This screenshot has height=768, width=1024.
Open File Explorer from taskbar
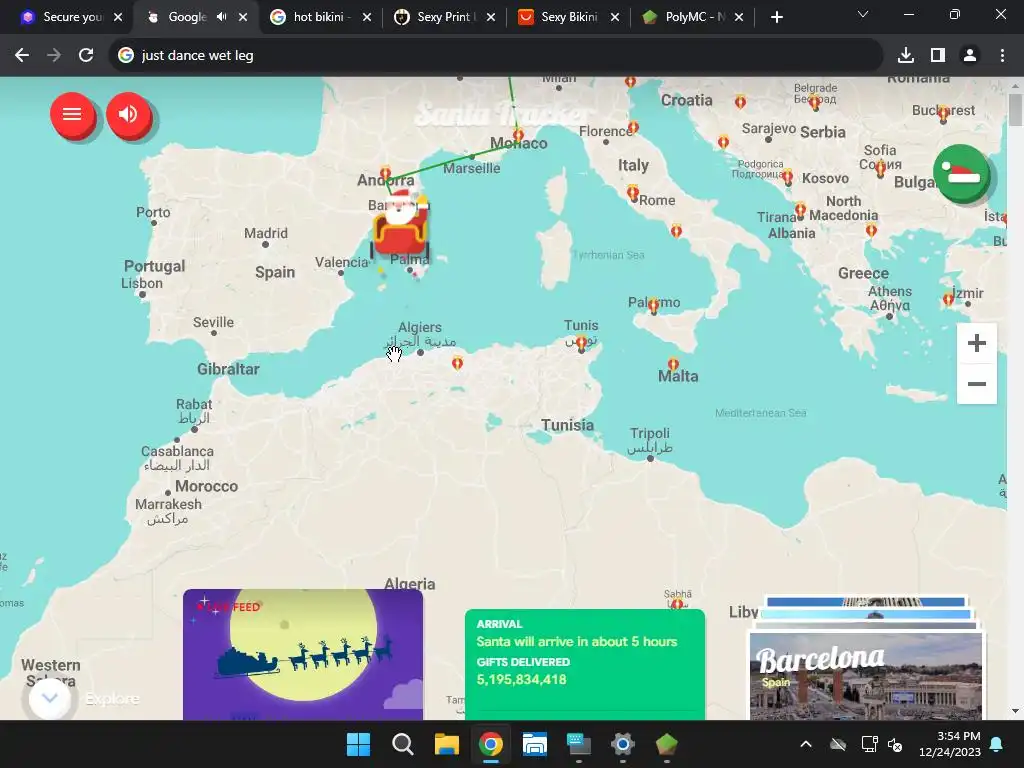[x=447, y=744]
